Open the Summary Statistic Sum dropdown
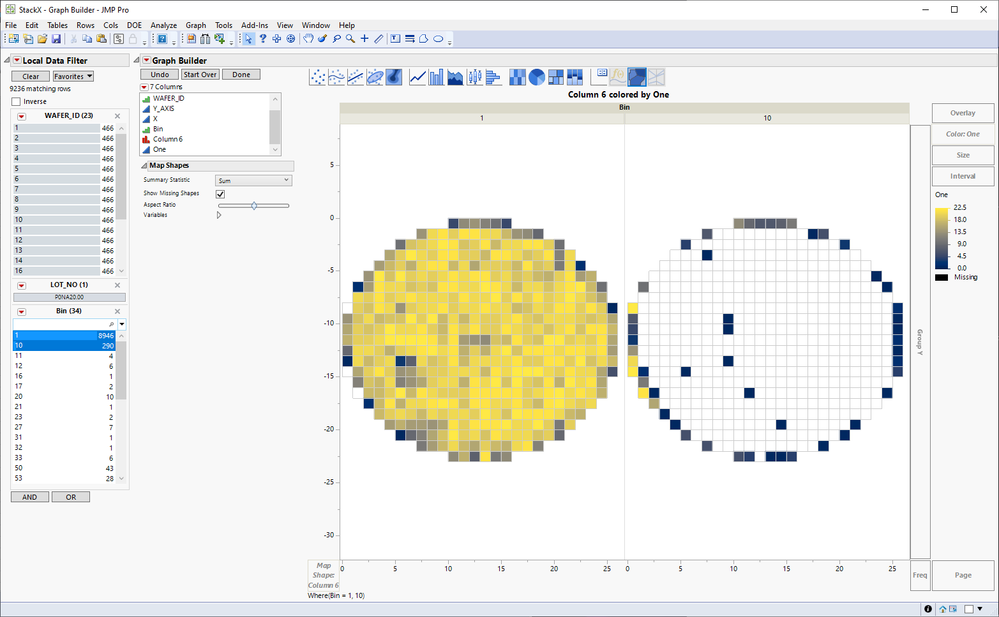The height and width of the screenshot is (617, 999). click(253, 180)
